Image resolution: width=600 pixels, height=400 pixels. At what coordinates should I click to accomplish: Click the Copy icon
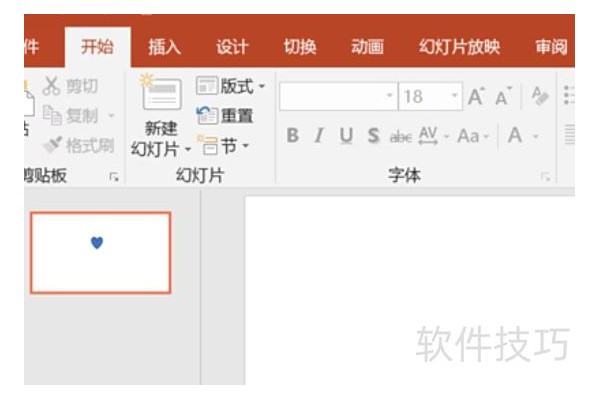[x=52, y=115]
